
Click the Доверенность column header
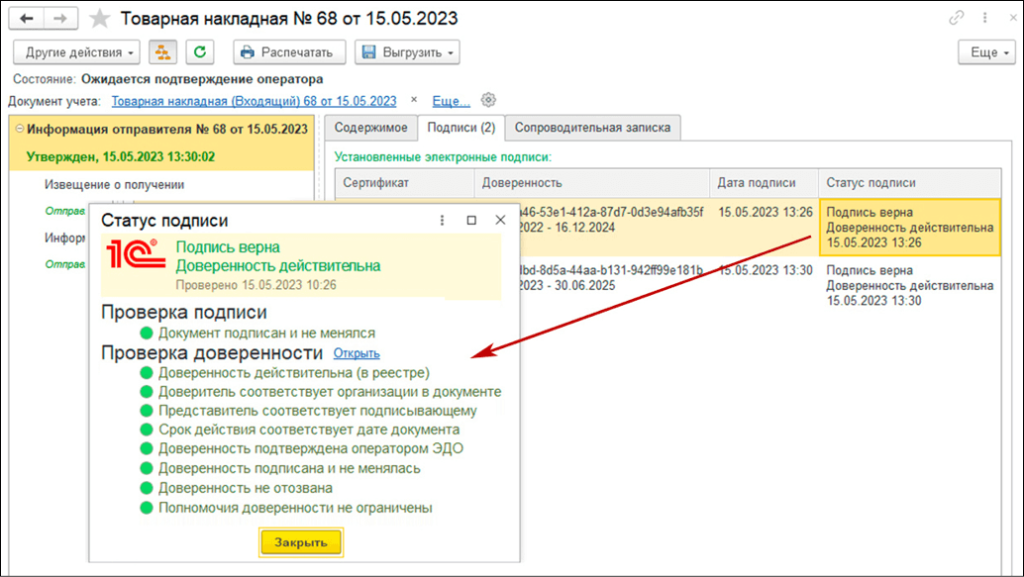(x=592, y=183)
